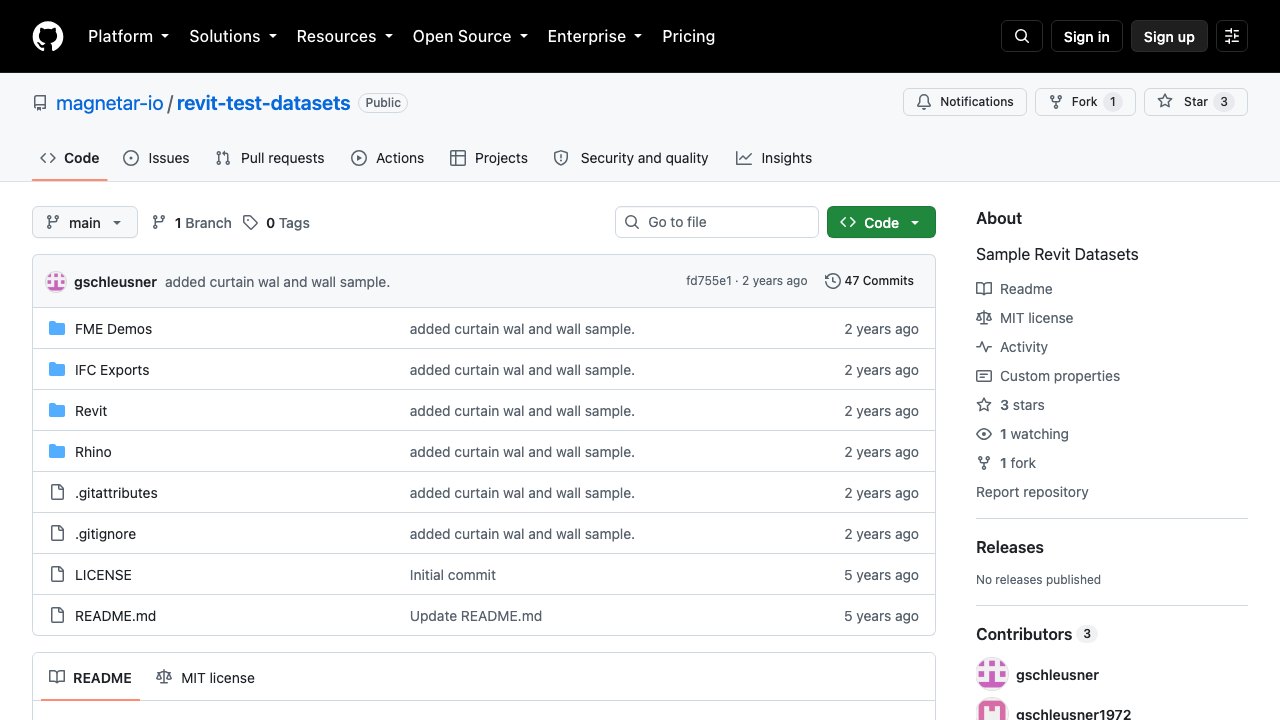
Task: Click the folder icon next to Rhino
Action: 57,452
